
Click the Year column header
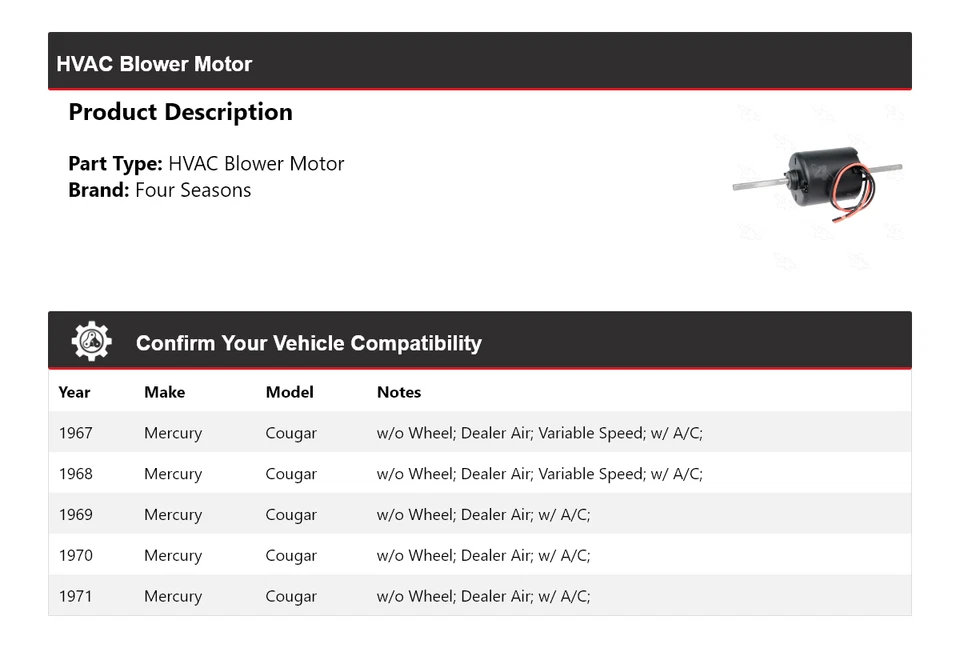[74, 392]
